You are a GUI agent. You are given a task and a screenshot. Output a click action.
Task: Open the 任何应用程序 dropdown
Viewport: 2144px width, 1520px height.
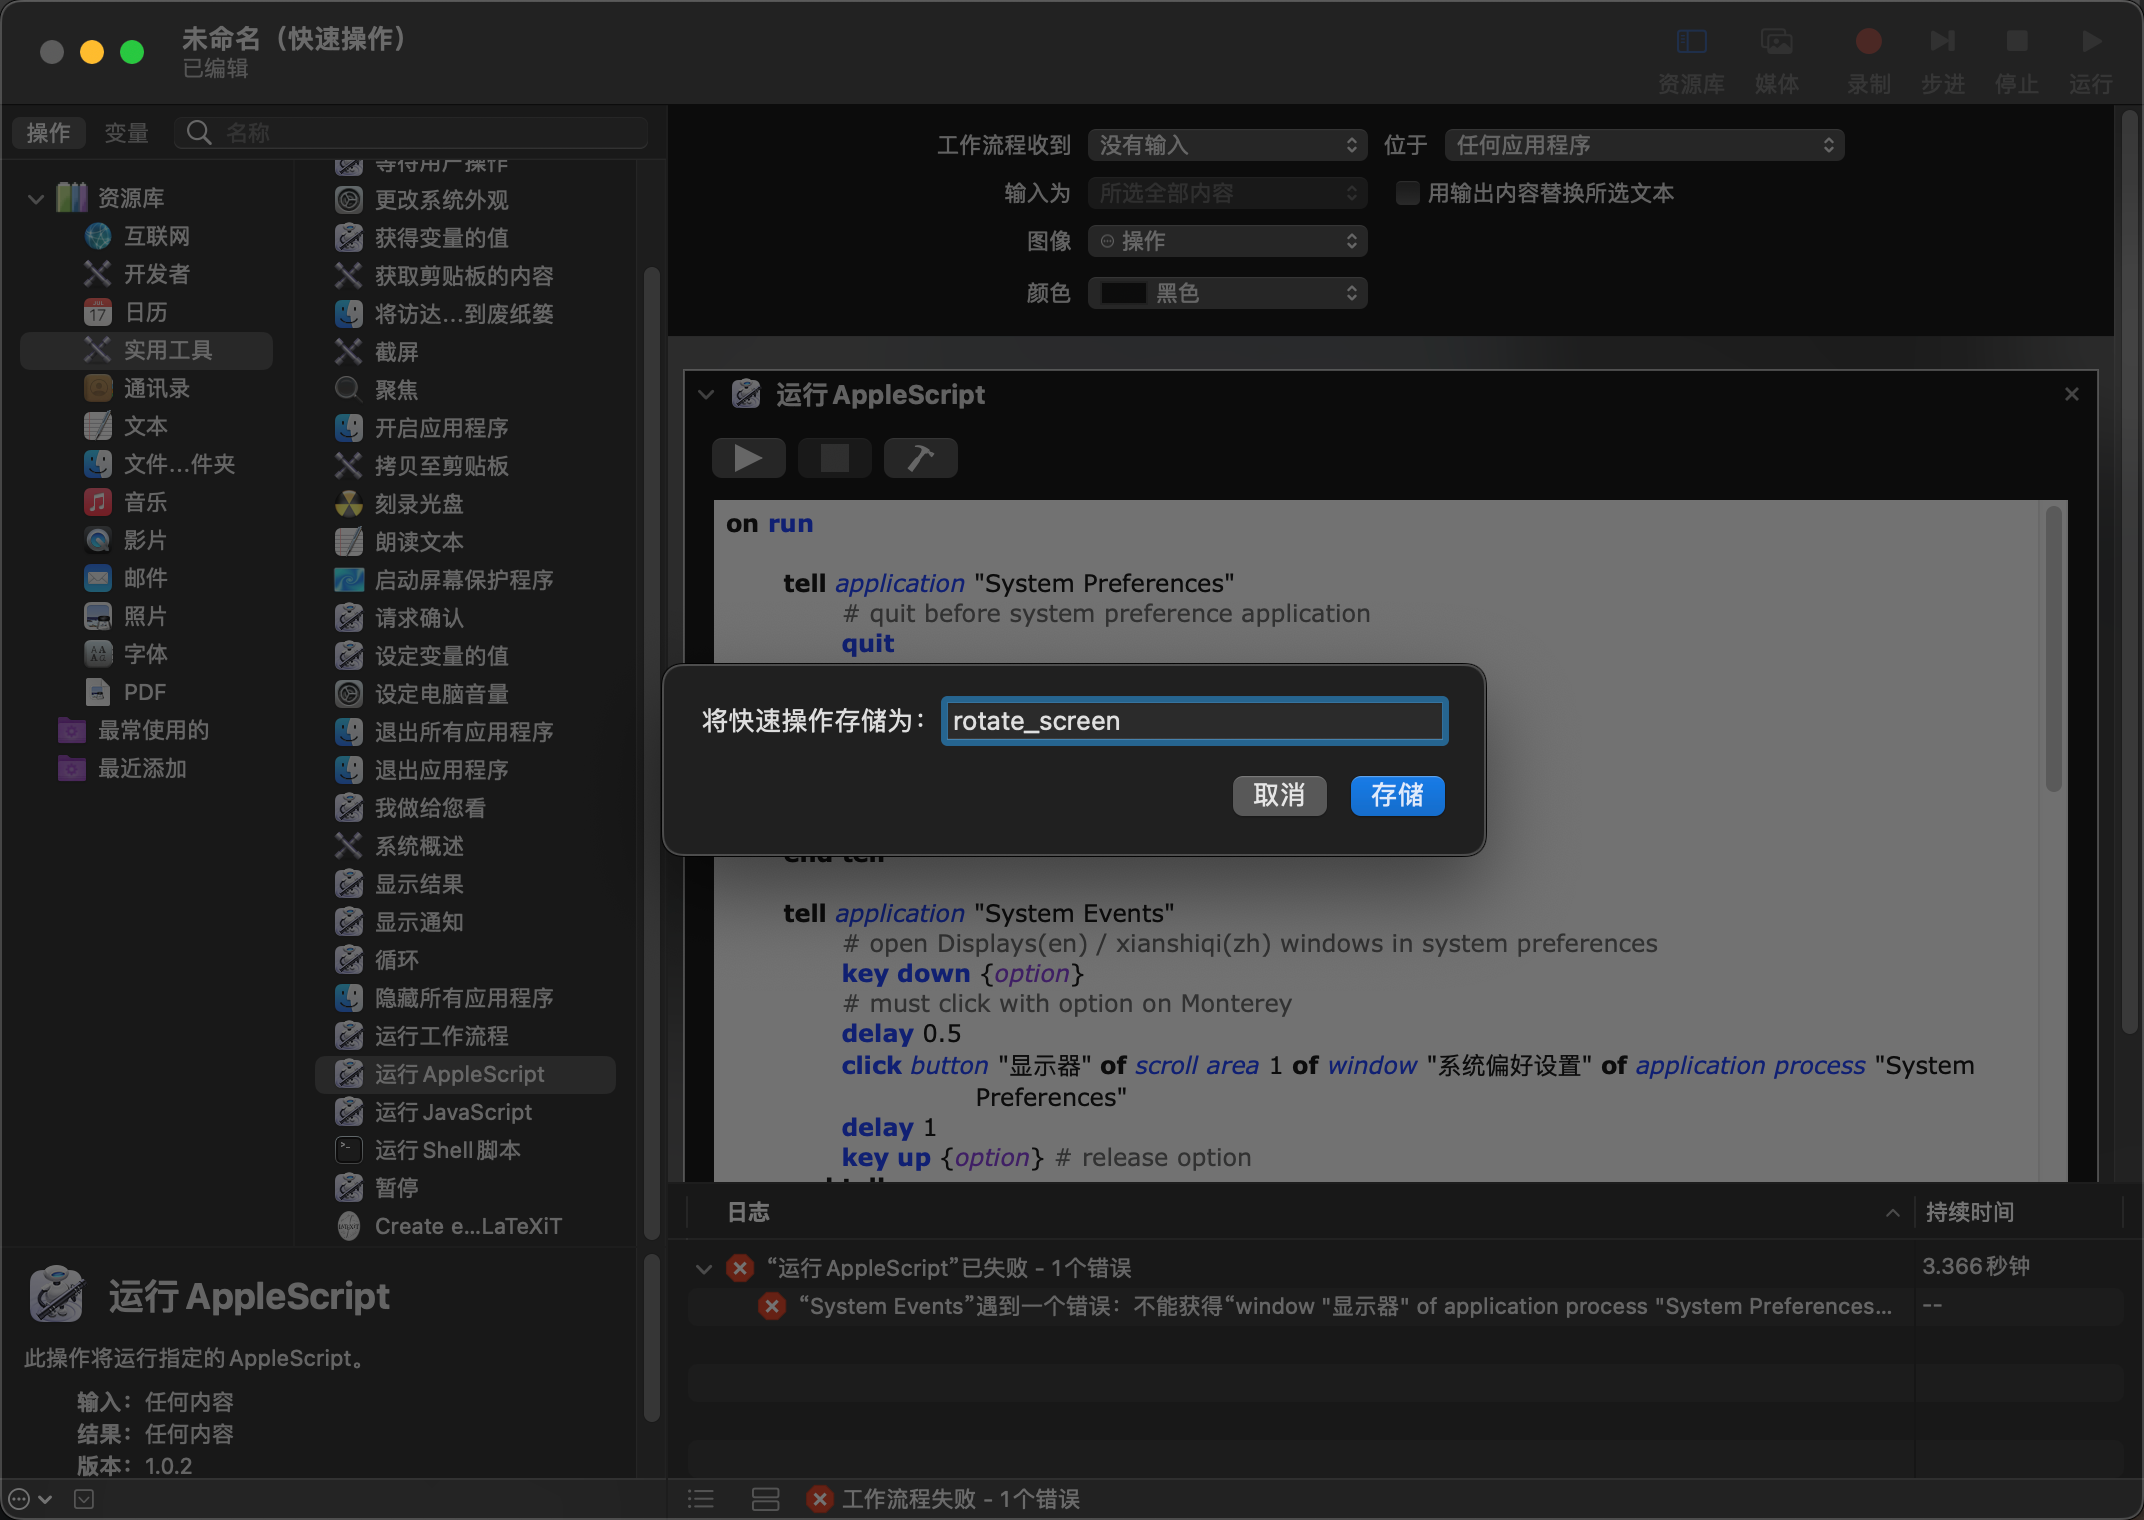pos(1642,144)
